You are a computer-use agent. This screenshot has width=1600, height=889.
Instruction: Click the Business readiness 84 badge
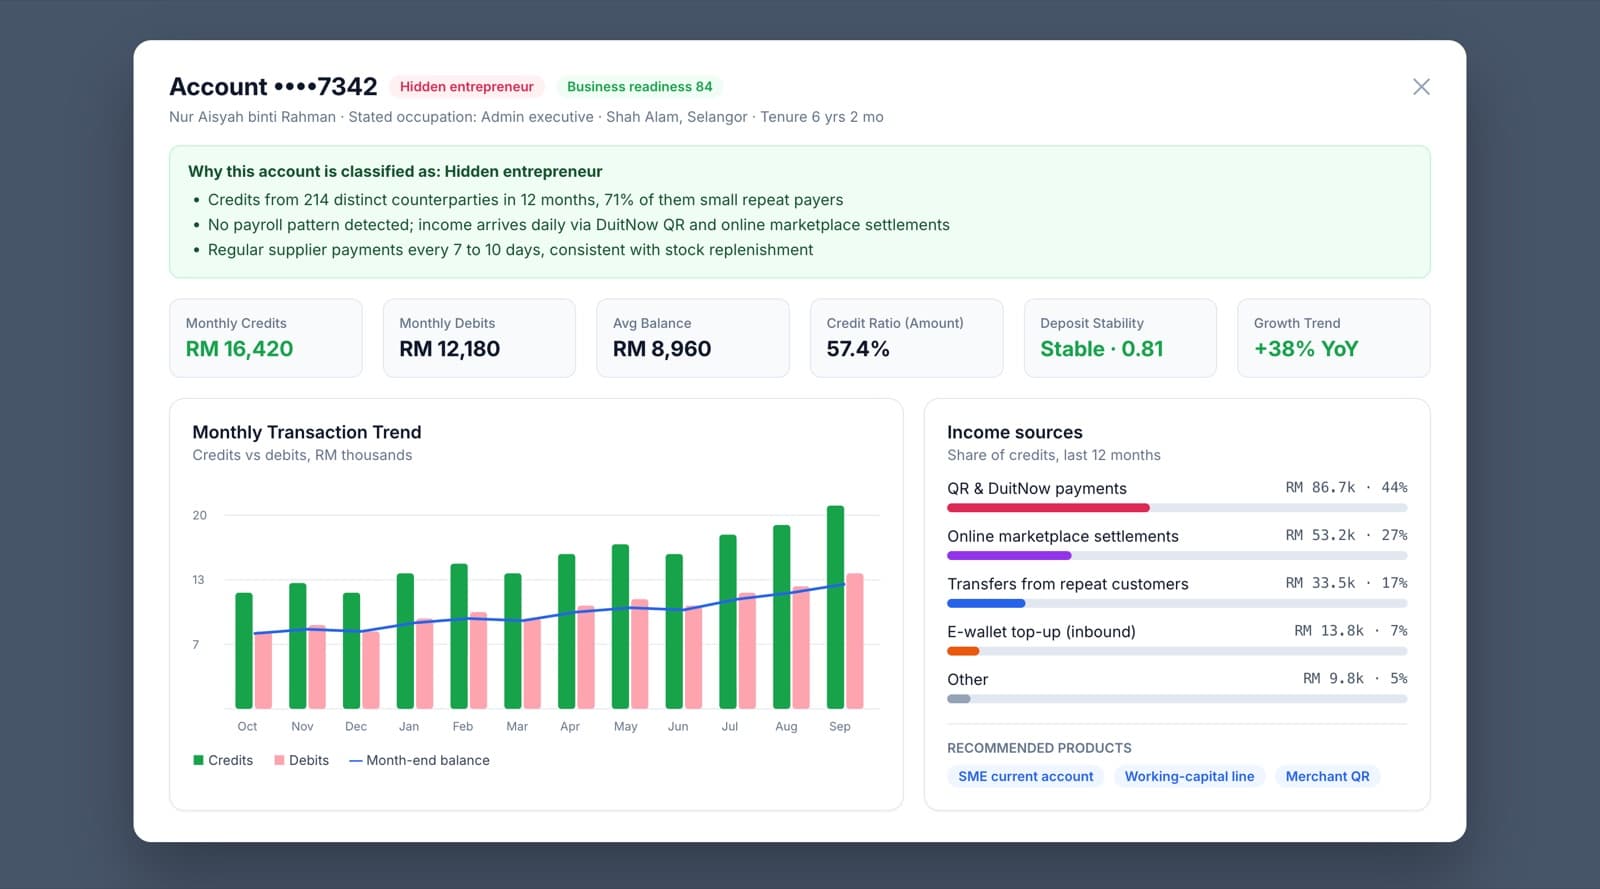(x=640, y=87)
